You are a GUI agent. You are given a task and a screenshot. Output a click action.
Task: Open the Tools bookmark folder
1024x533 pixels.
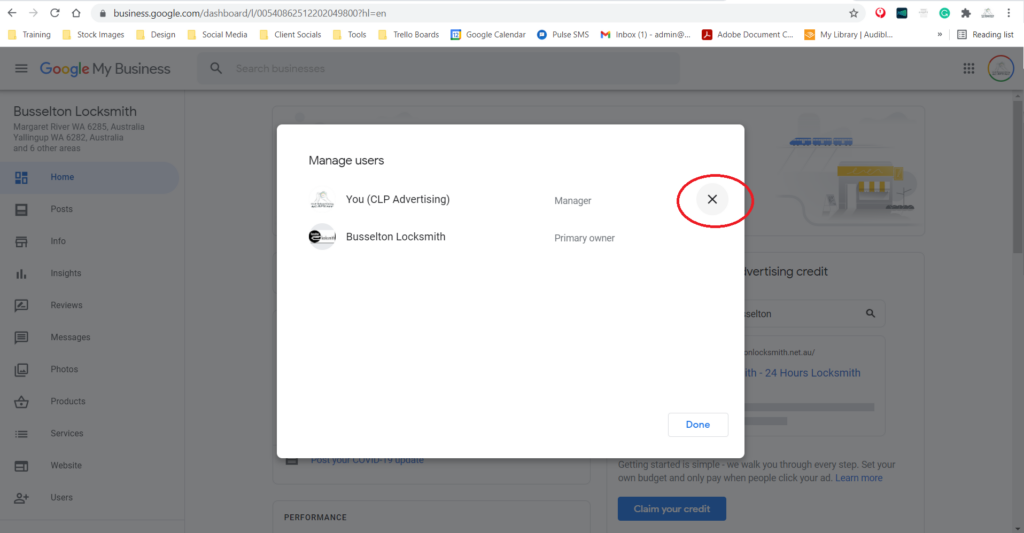[349, 35]
